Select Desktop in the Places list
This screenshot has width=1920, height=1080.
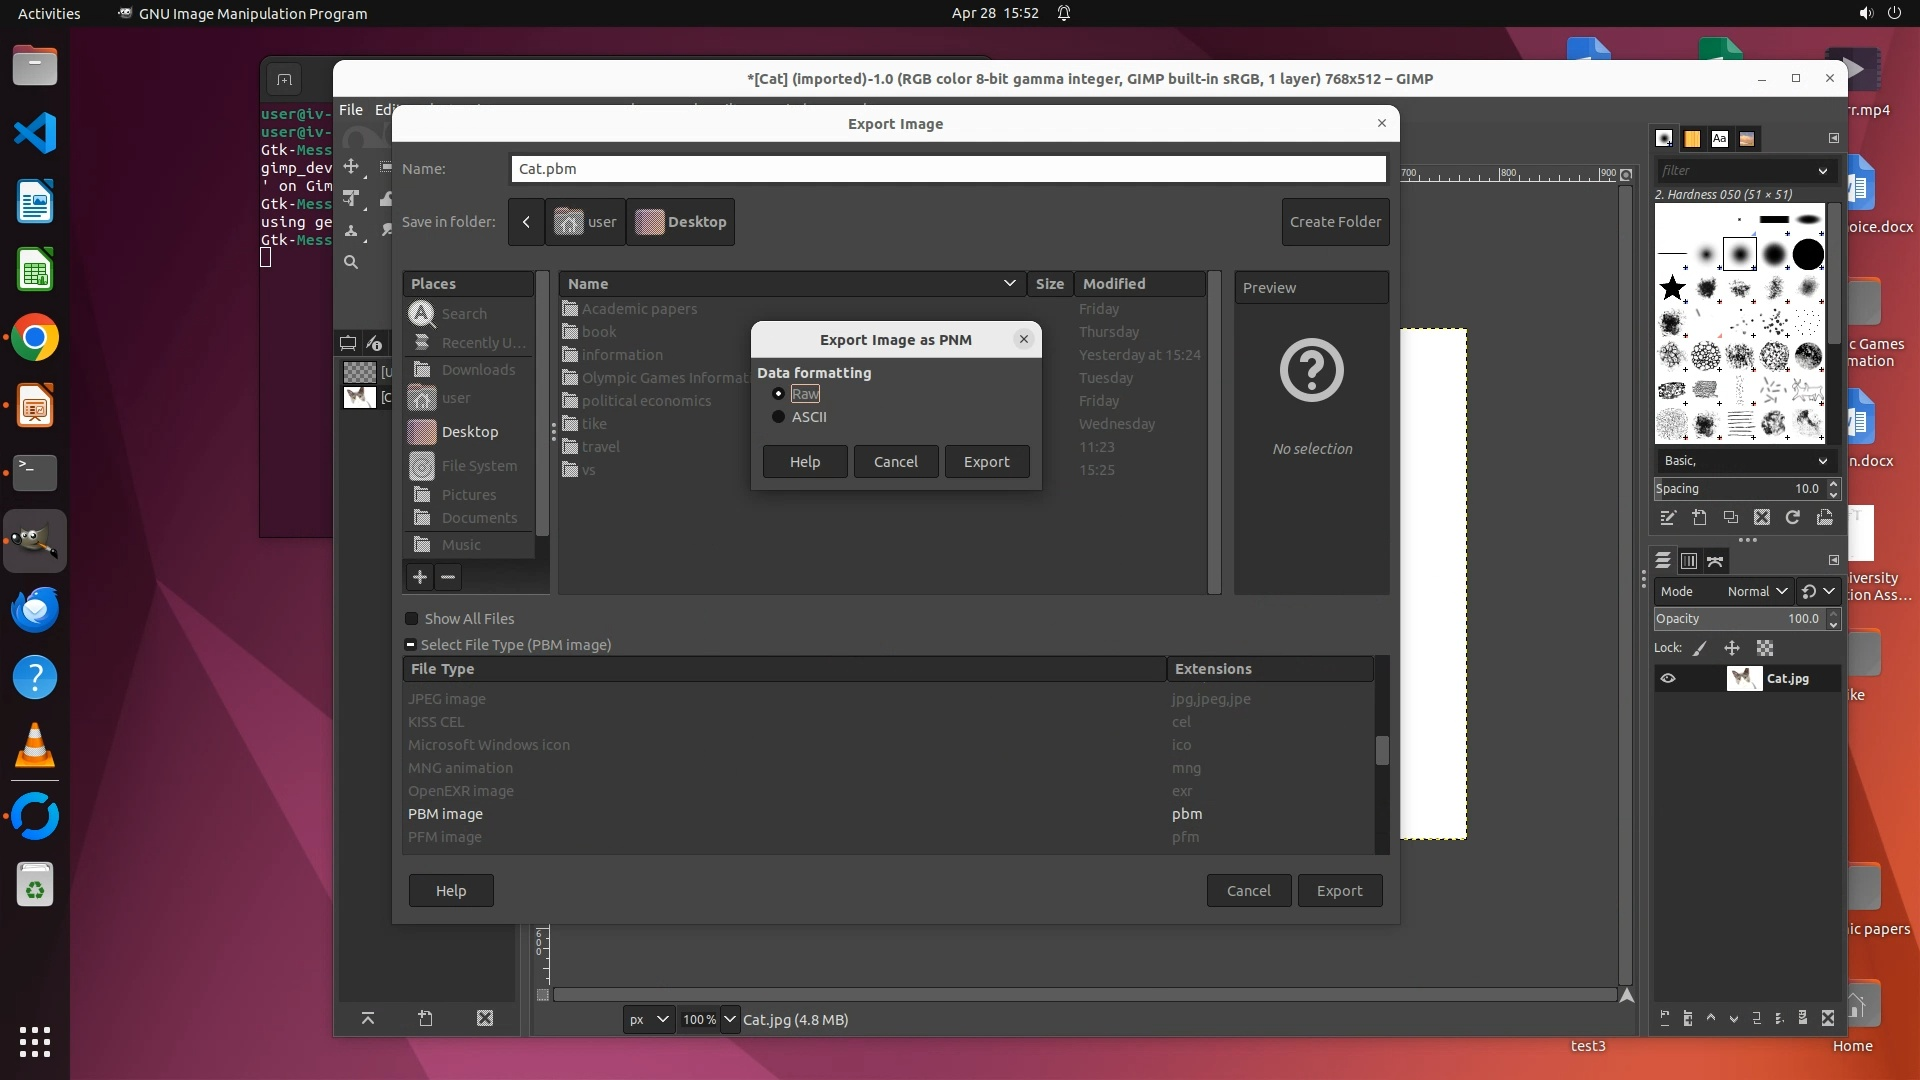[469, 432]
